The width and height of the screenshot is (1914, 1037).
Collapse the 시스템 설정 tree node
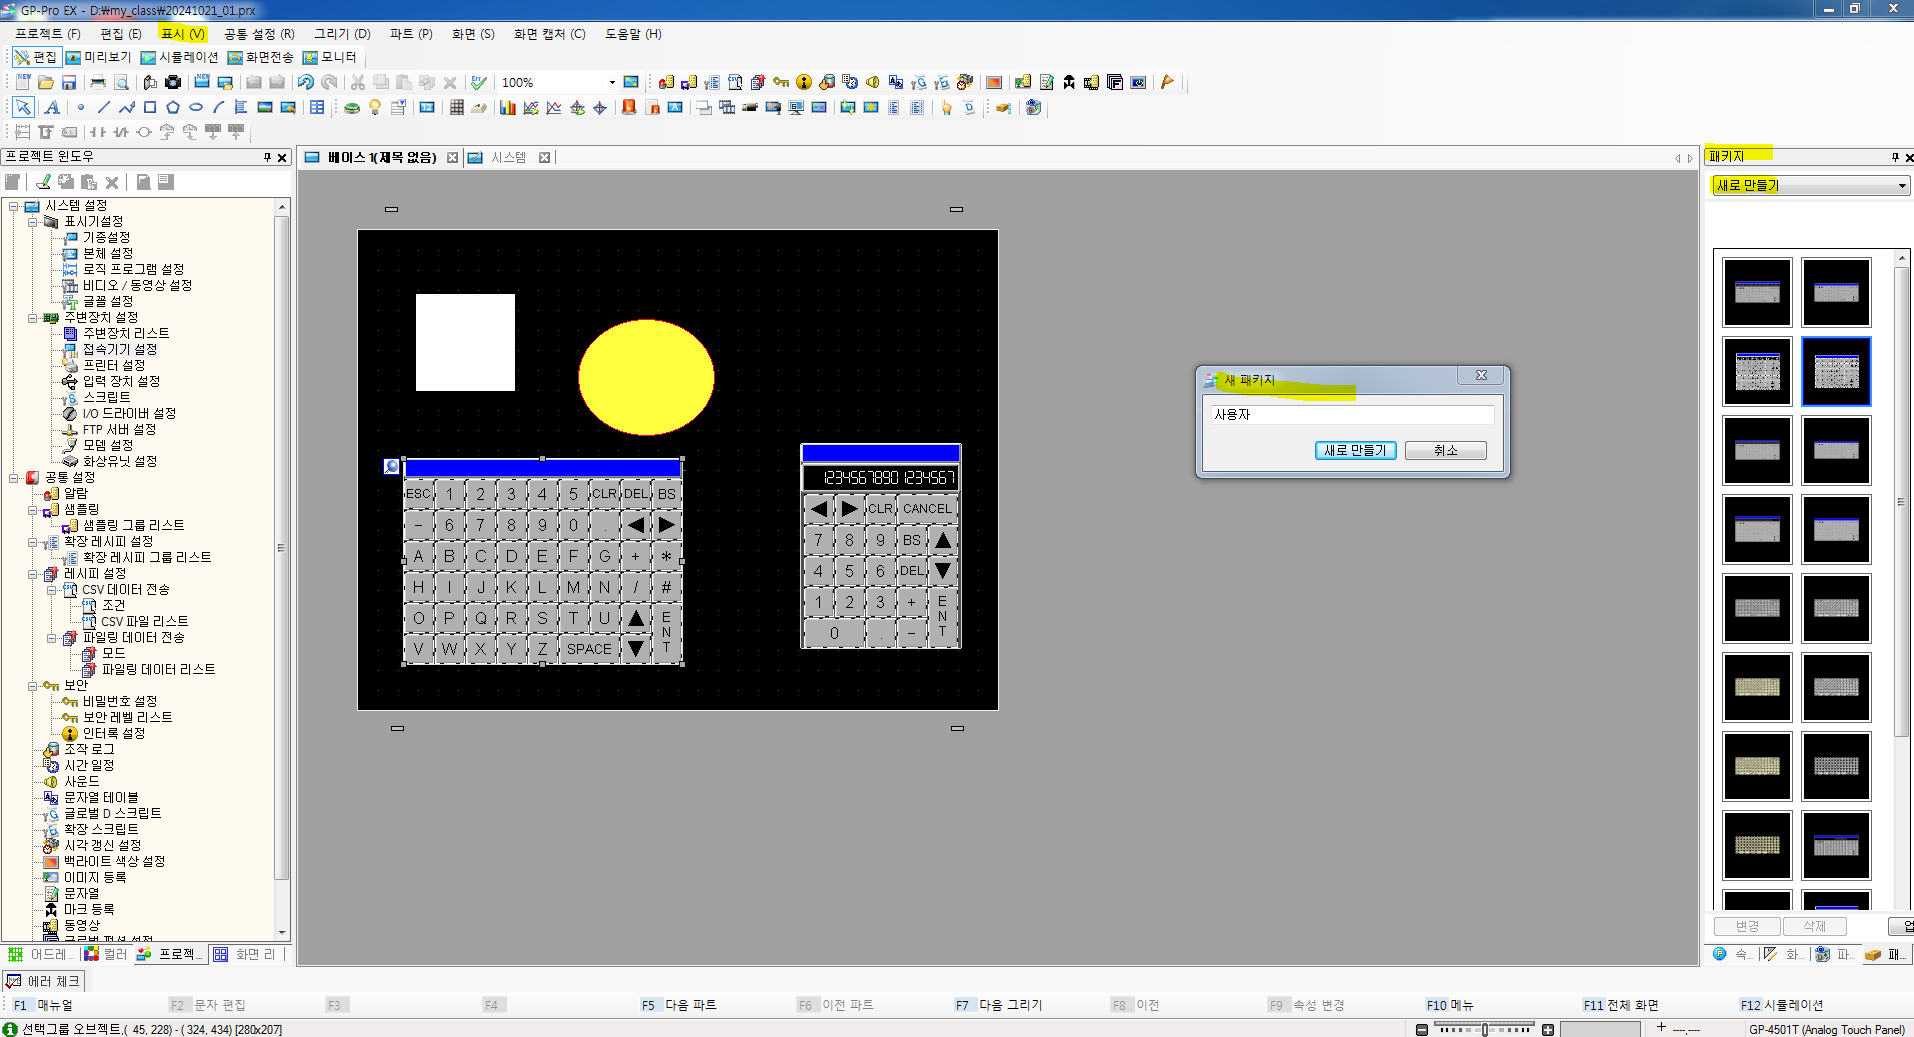14,206
